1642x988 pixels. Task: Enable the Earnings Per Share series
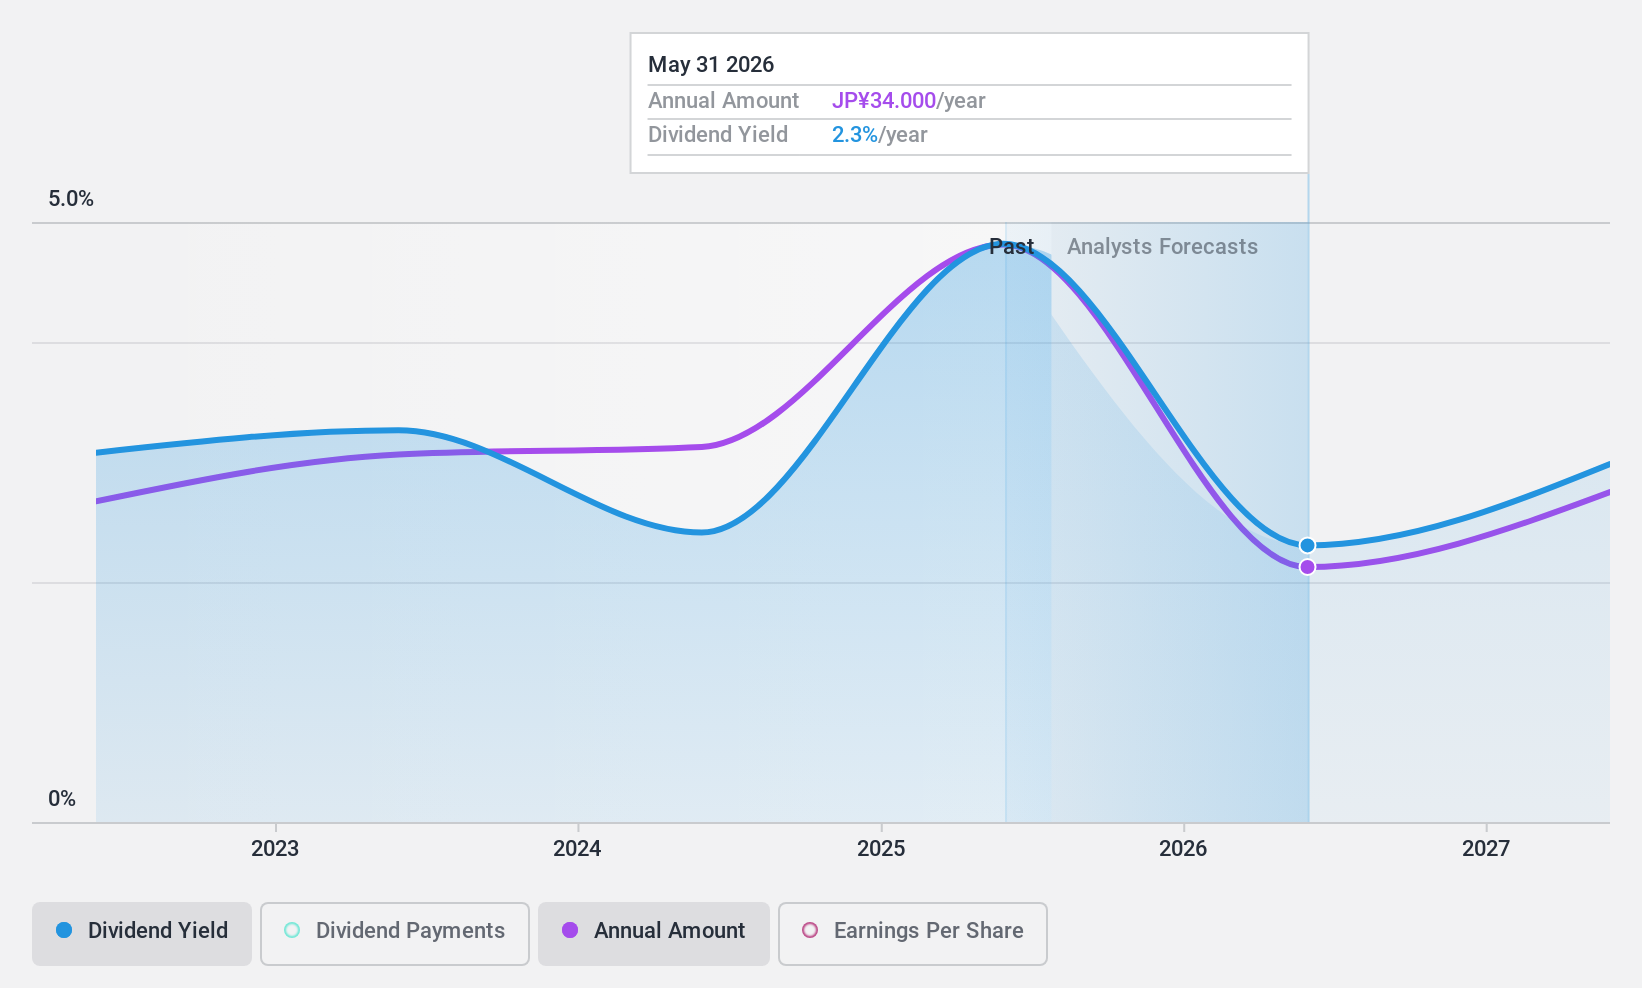[913, 934]
